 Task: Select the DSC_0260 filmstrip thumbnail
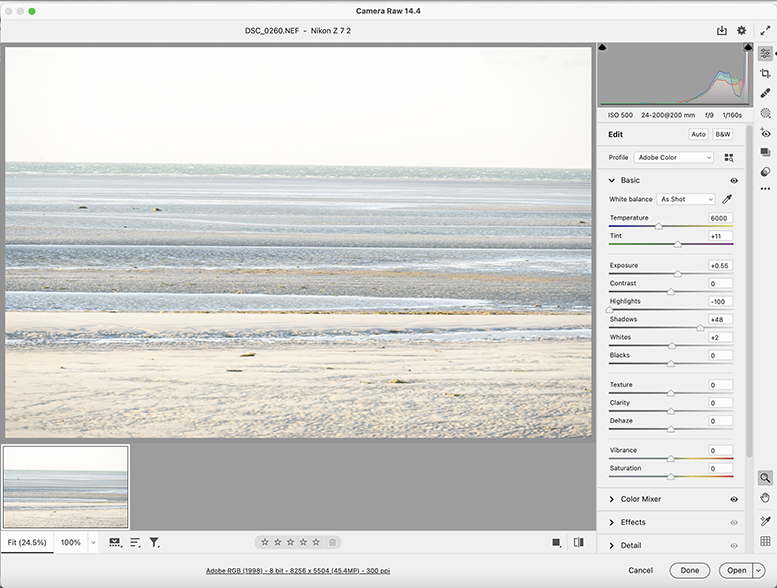66,487
